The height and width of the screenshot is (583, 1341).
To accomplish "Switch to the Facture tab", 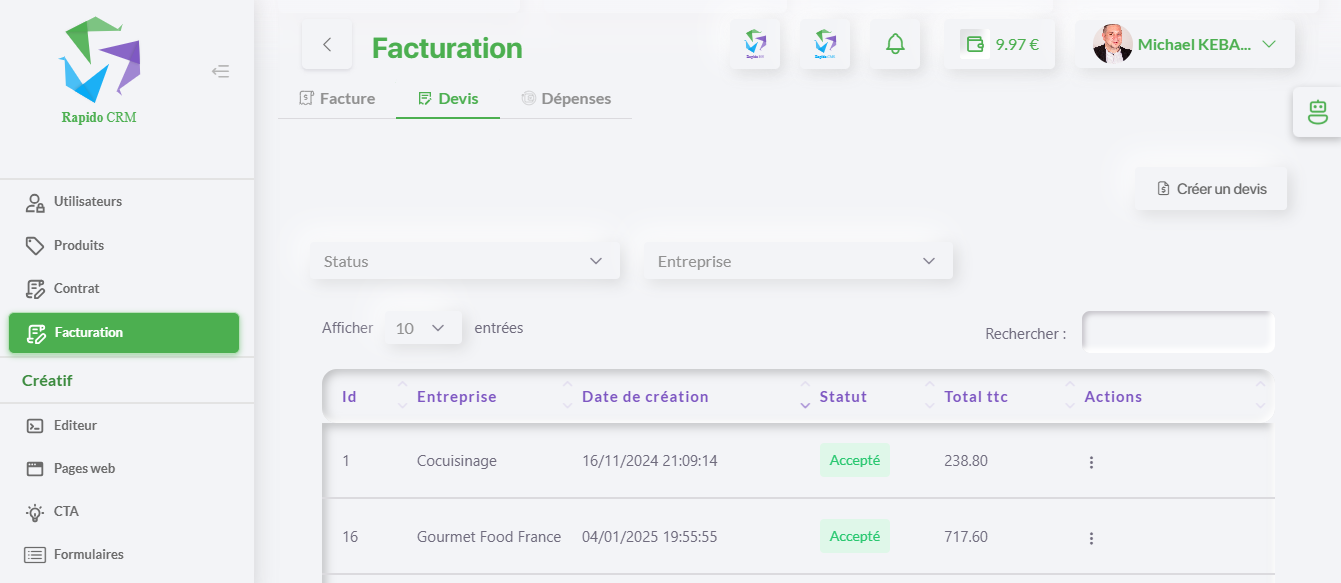I will tap(337, 99).
